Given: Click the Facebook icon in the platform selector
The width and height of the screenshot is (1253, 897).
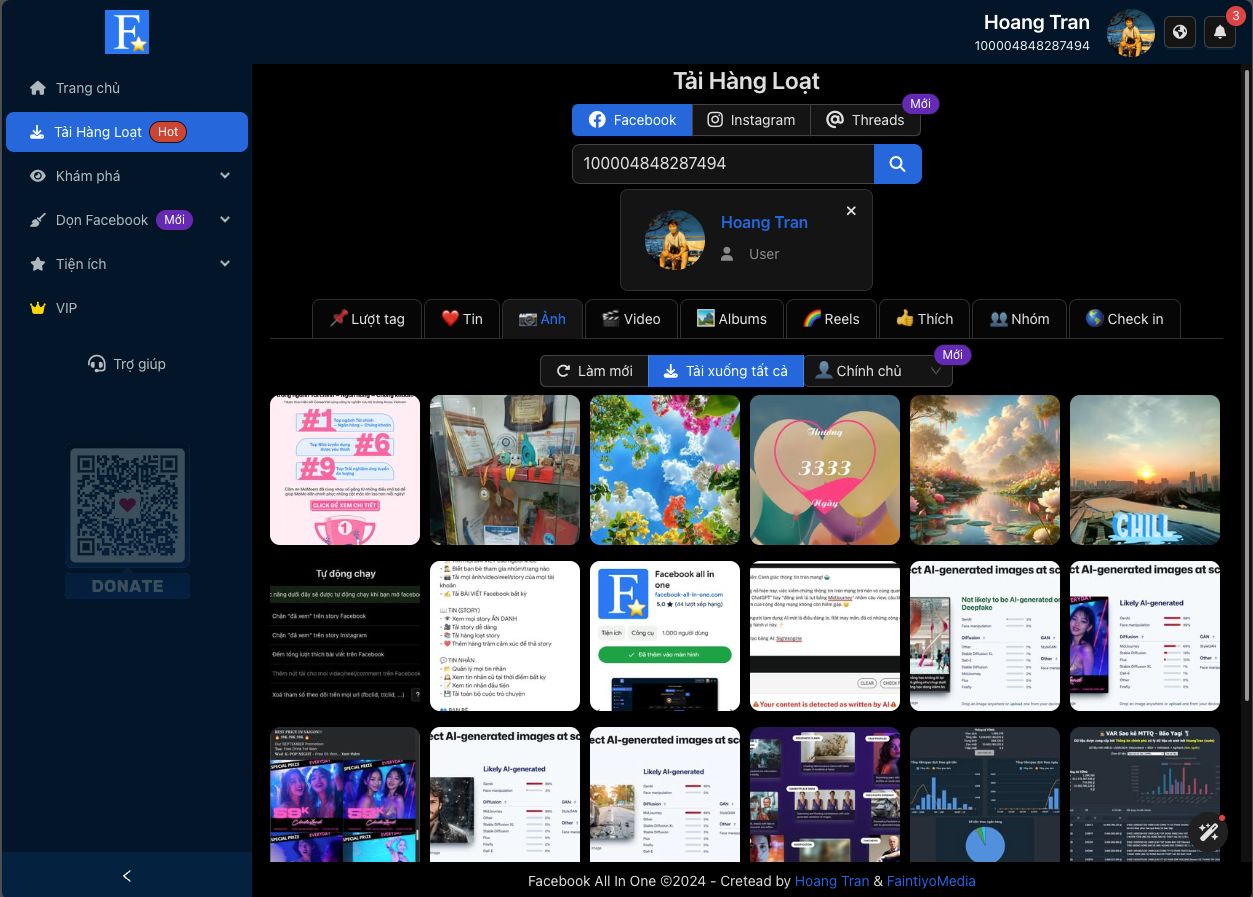Looking at the screenshot, I should (597, 120).
